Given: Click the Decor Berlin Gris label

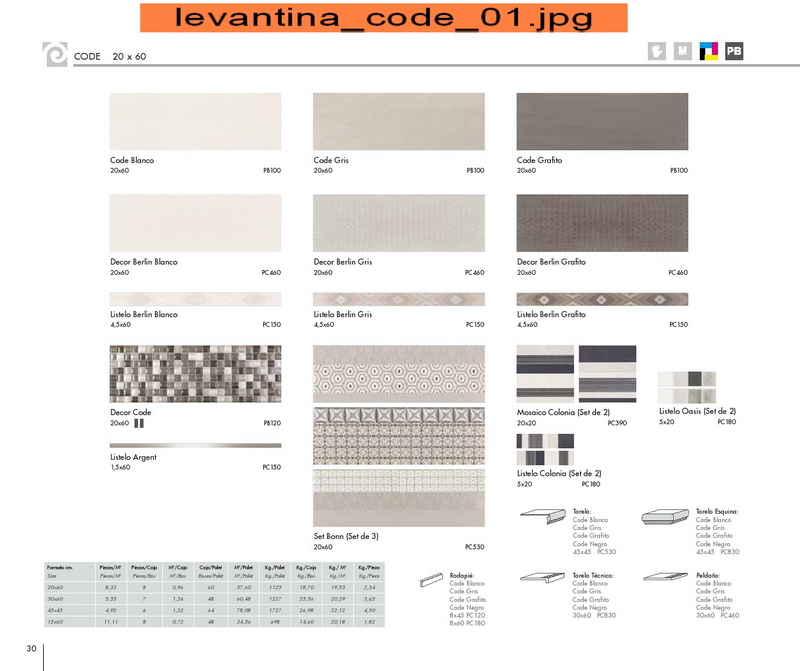Looking at the screenshot, I should [343, 262].
